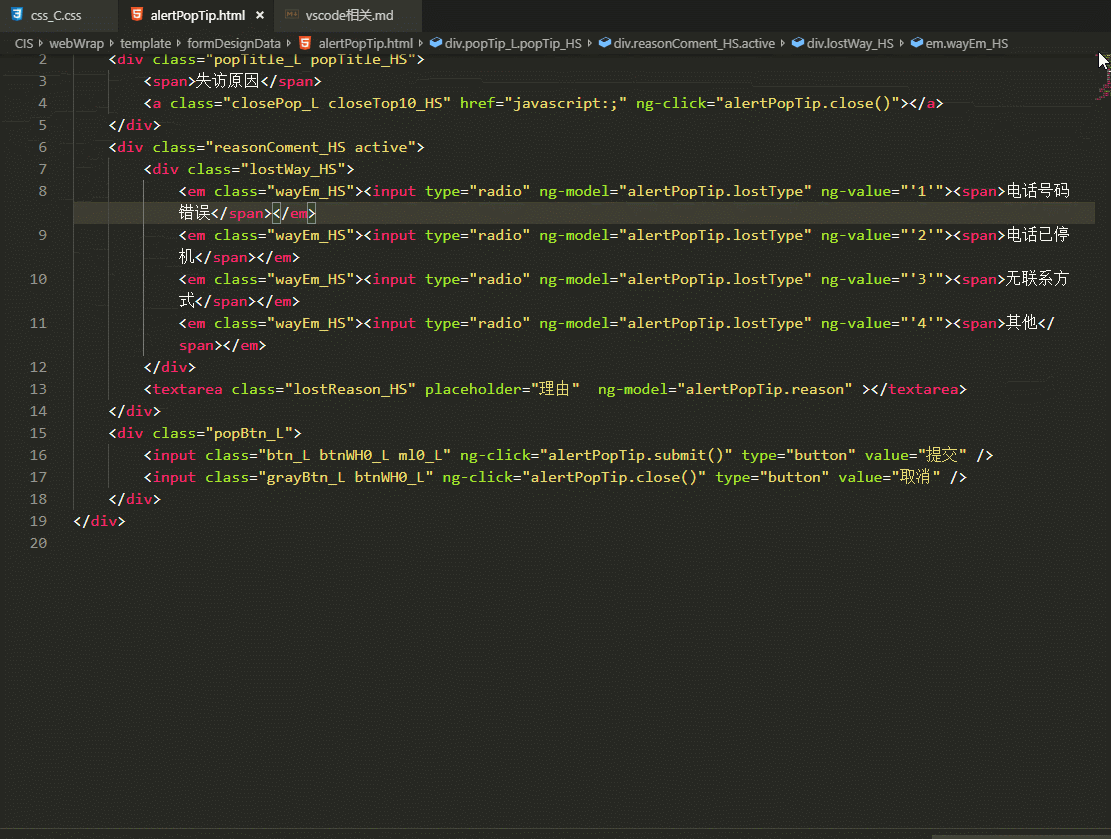Expand breadcrumb arrow after webWrap
The image size is (1111, 839).
(111, 43)
